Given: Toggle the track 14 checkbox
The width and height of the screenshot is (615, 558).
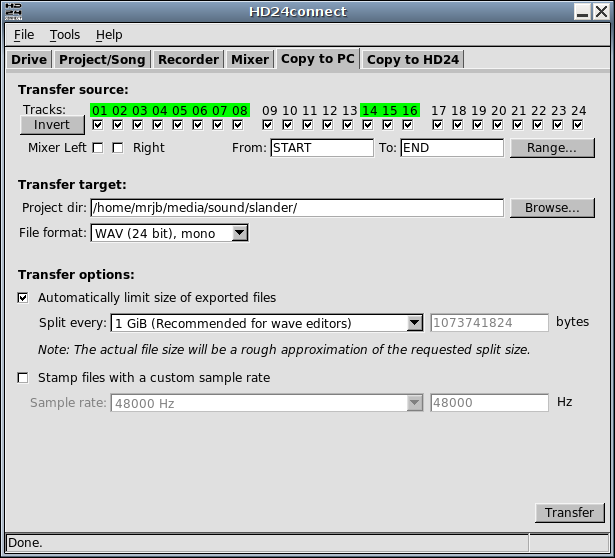Looking at the screenshot, I should pos(367,125).
